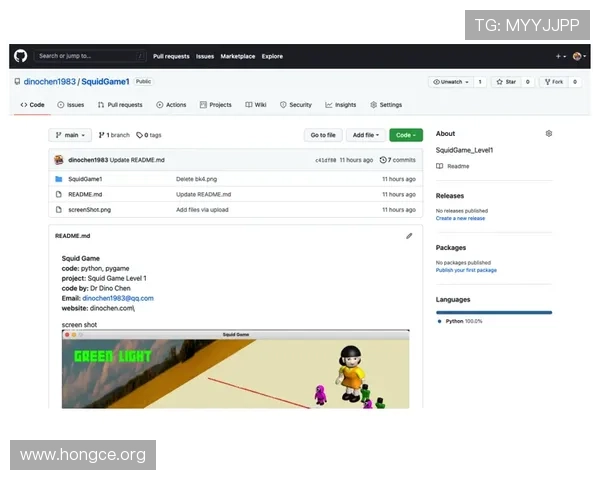Screen dimensions: 600x480
Task: Click the commit author avatar dinochen1983
Action: [59, 160]
